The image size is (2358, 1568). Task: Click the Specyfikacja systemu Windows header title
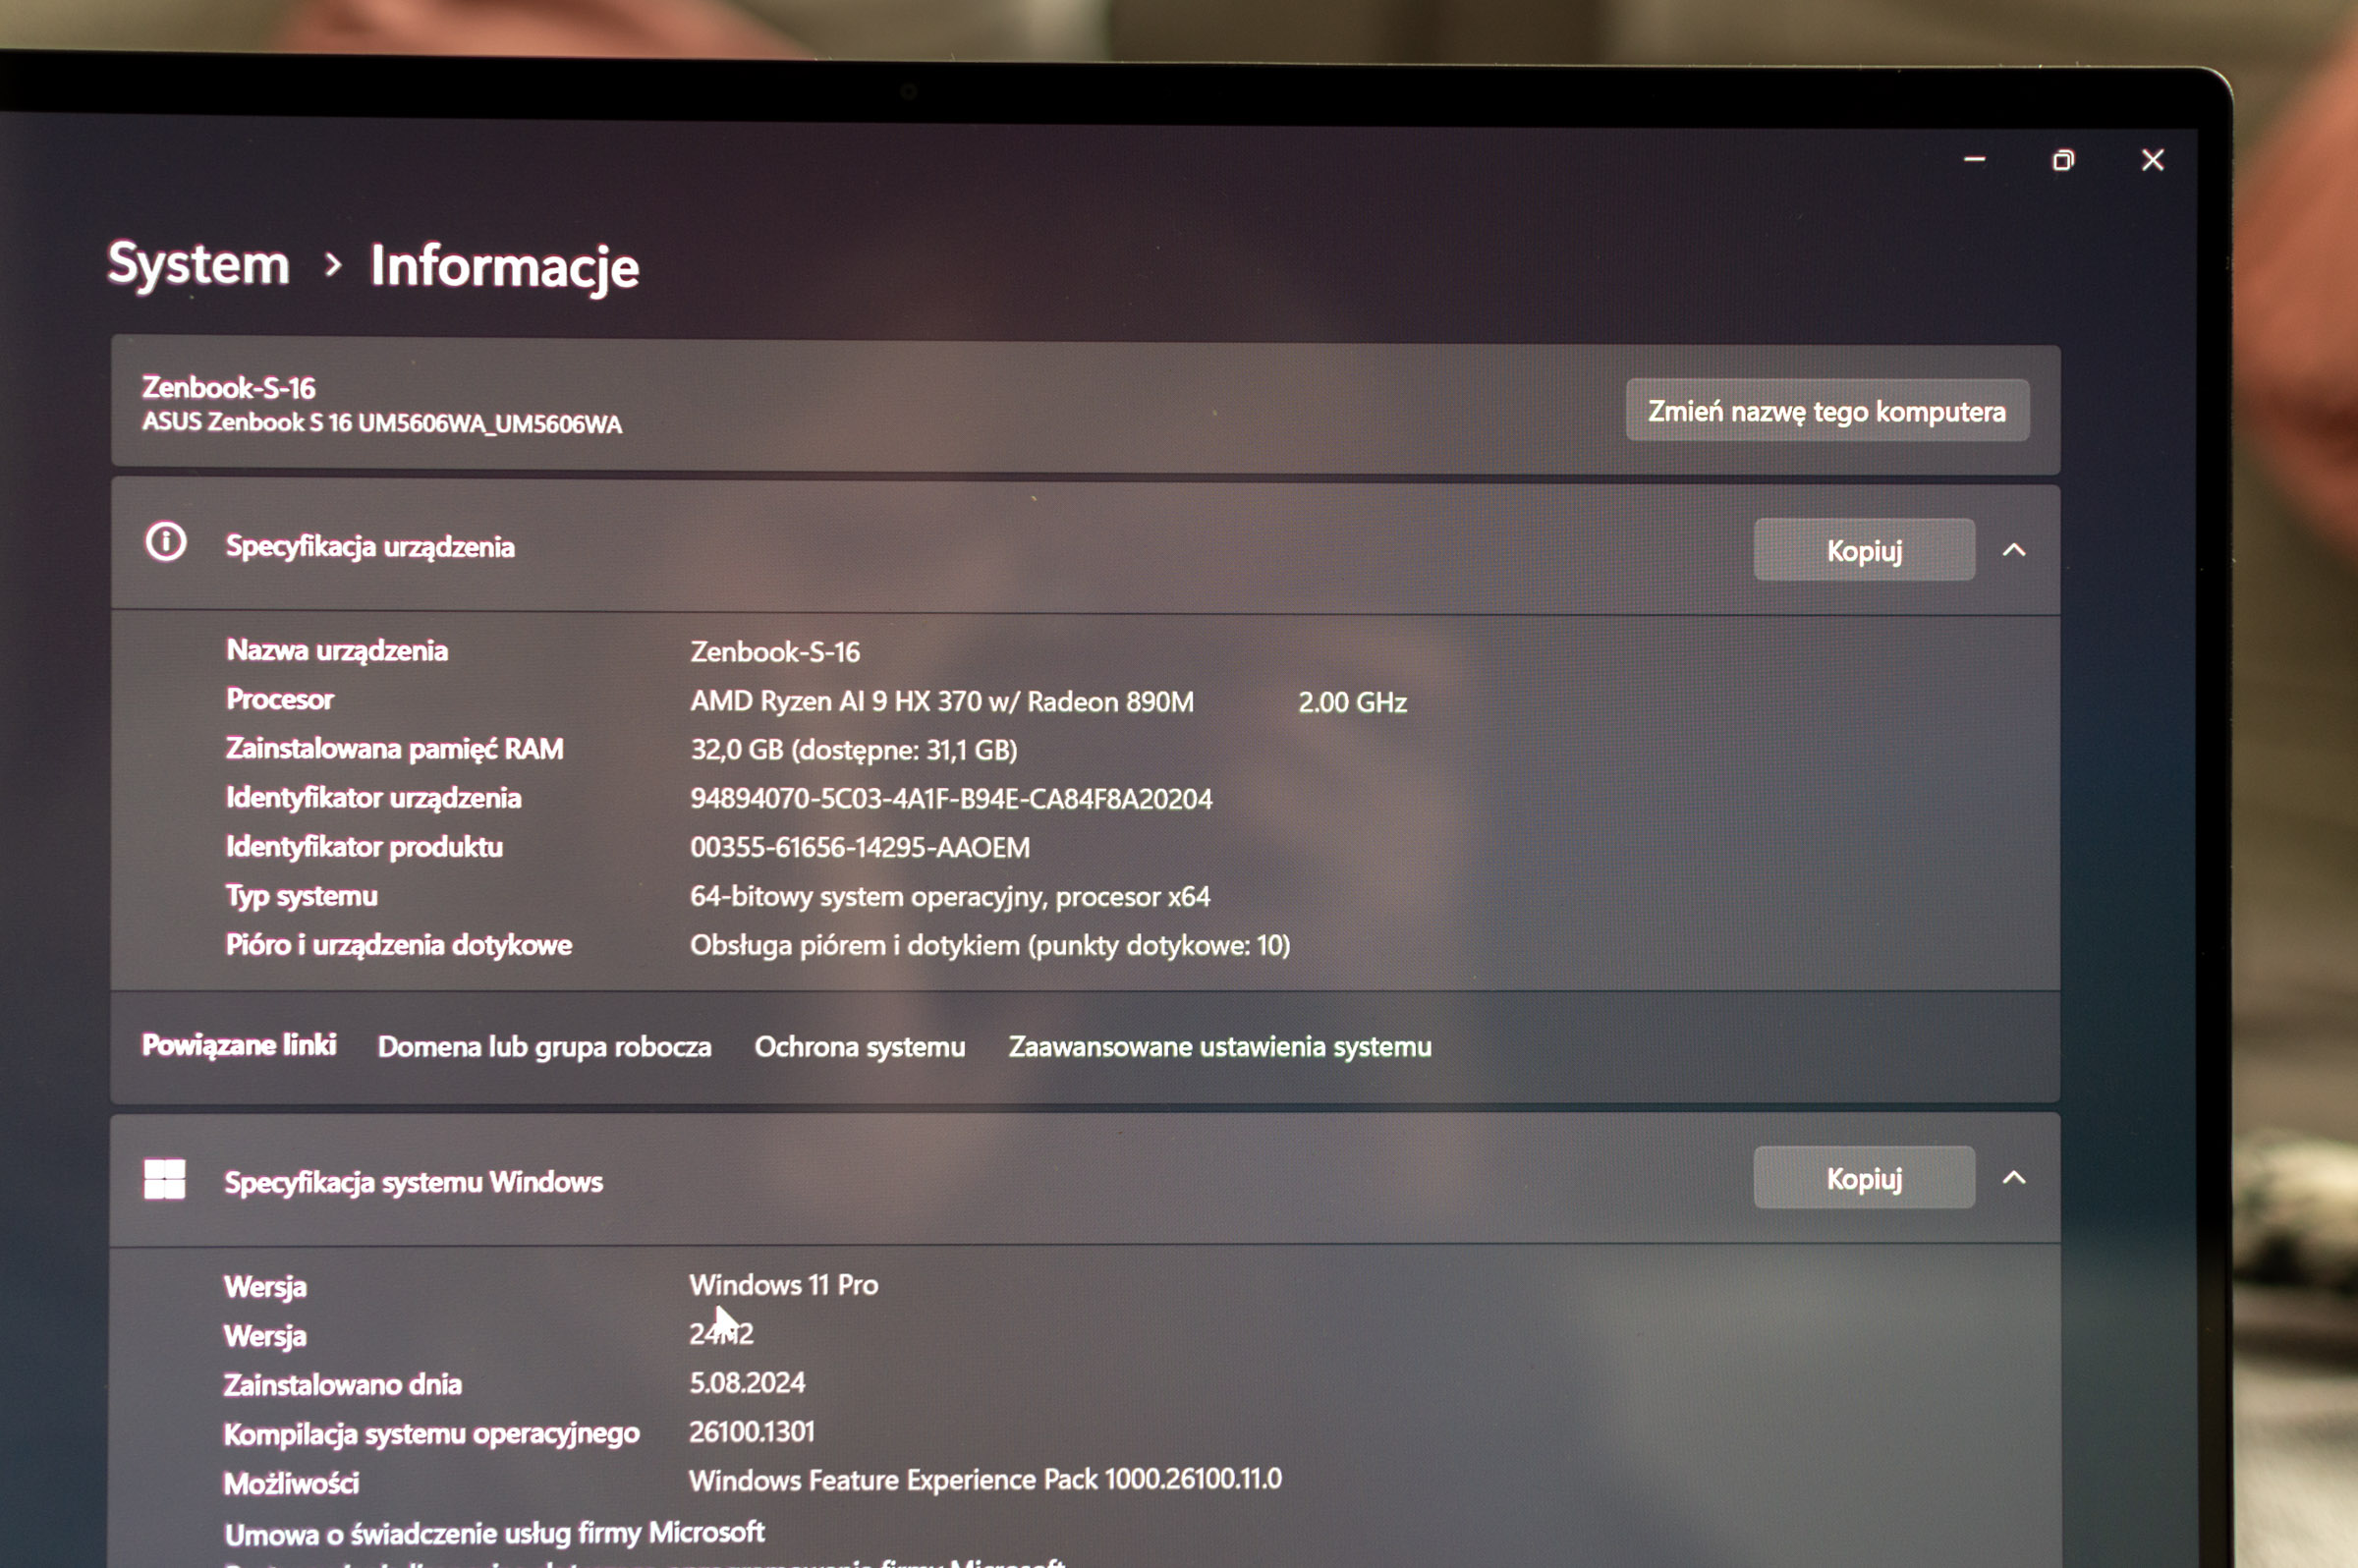413,1182
